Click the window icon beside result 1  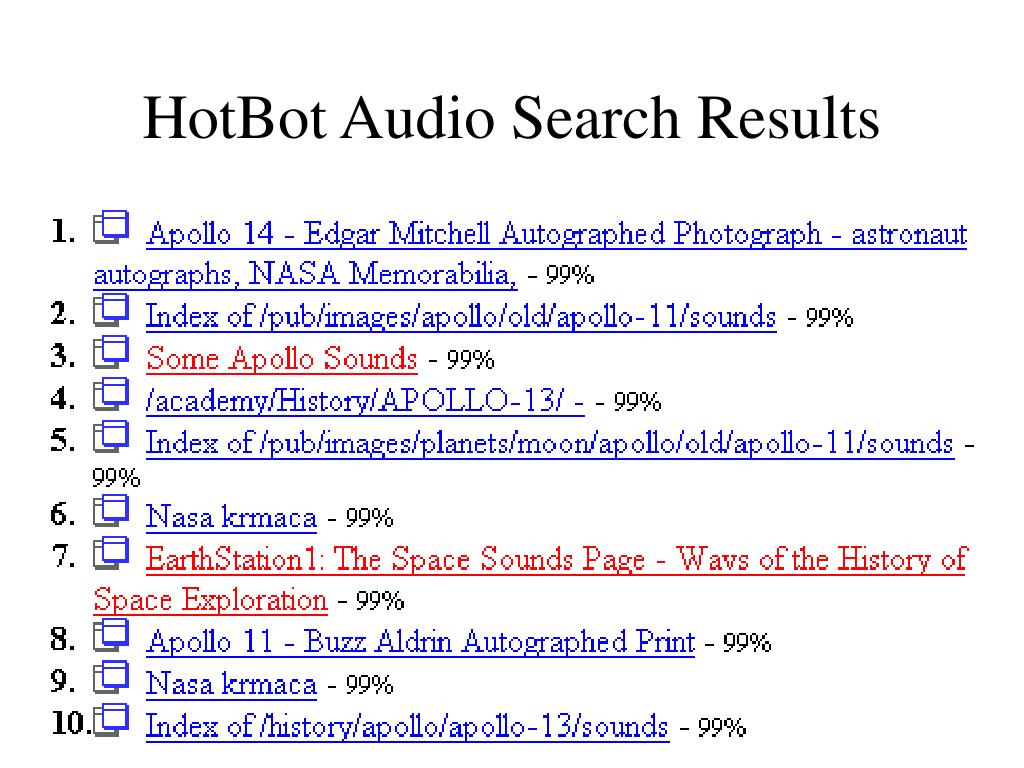point(111,227)
